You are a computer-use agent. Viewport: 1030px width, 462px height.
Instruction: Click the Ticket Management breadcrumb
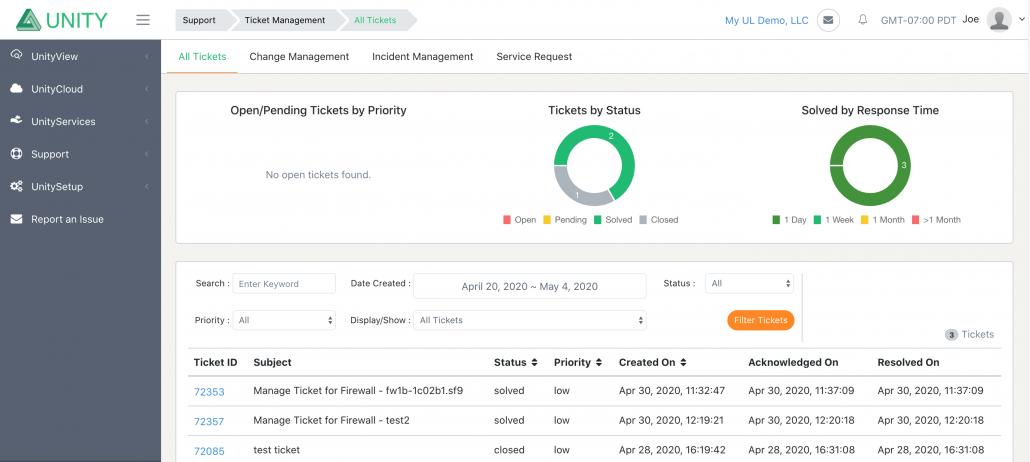285,20
